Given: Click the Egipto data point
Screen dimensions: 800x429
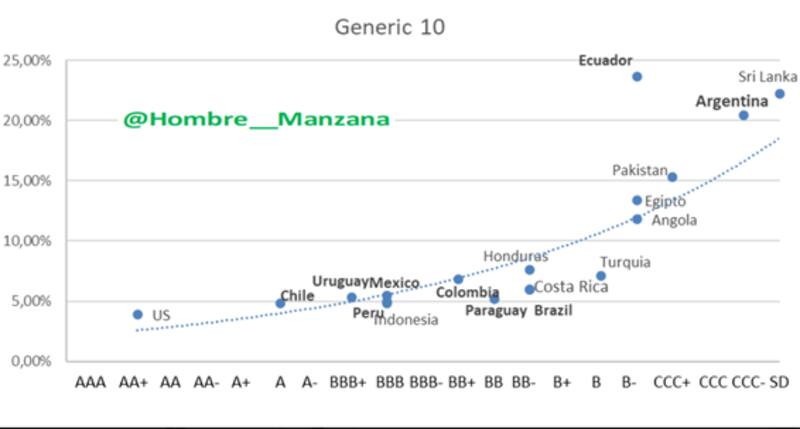Looking at the screenshot, I should [637, 200].
